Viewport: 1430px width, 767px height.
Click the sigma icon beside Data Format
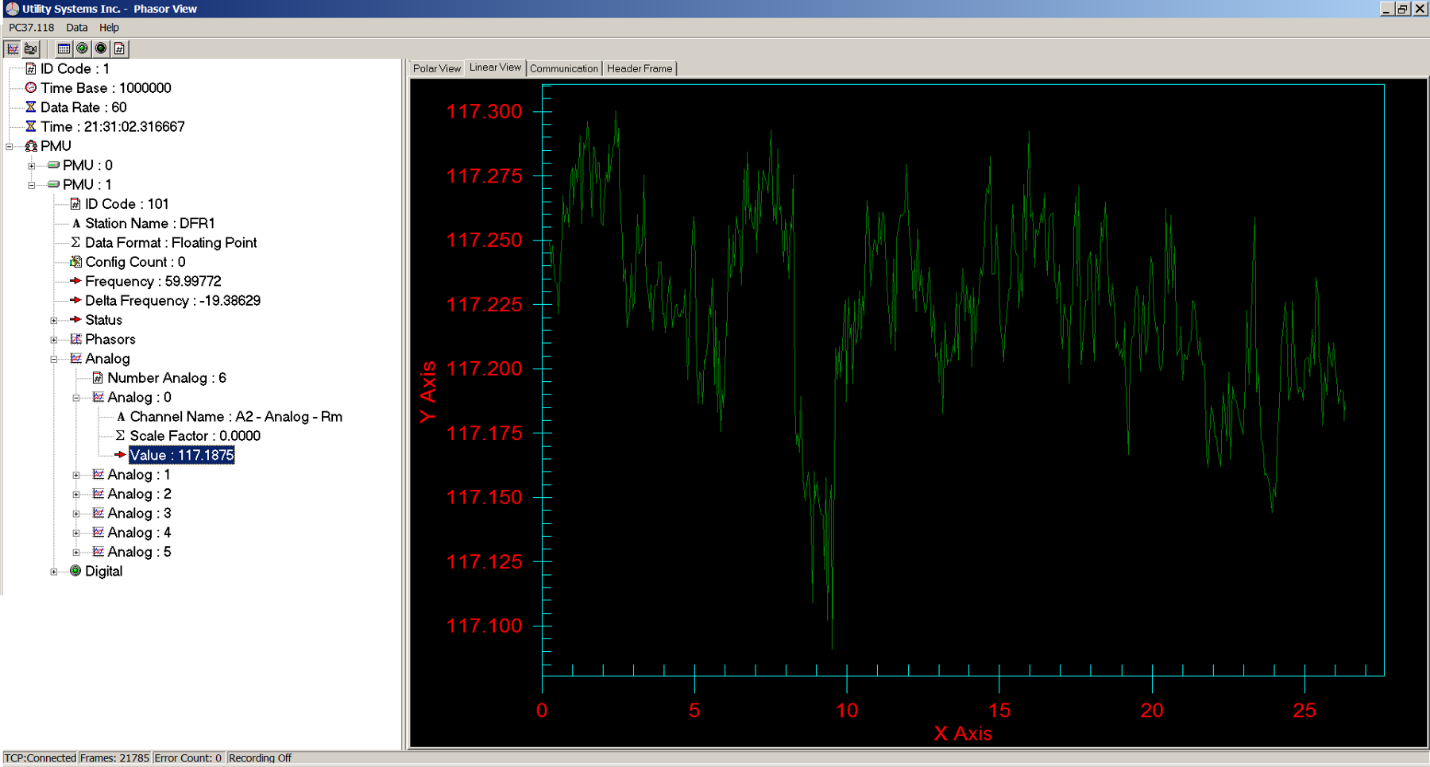click(x=76, y=243)
